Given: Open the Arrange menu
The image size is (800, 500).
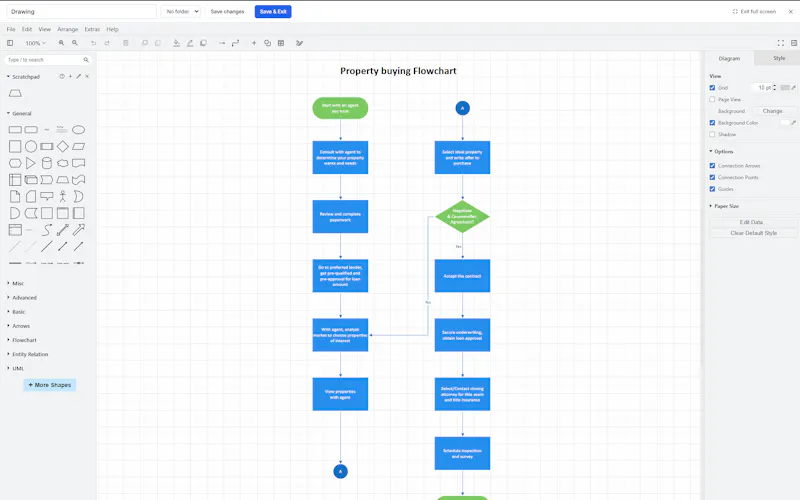Looking at the screenshot, I should (68, 30).
